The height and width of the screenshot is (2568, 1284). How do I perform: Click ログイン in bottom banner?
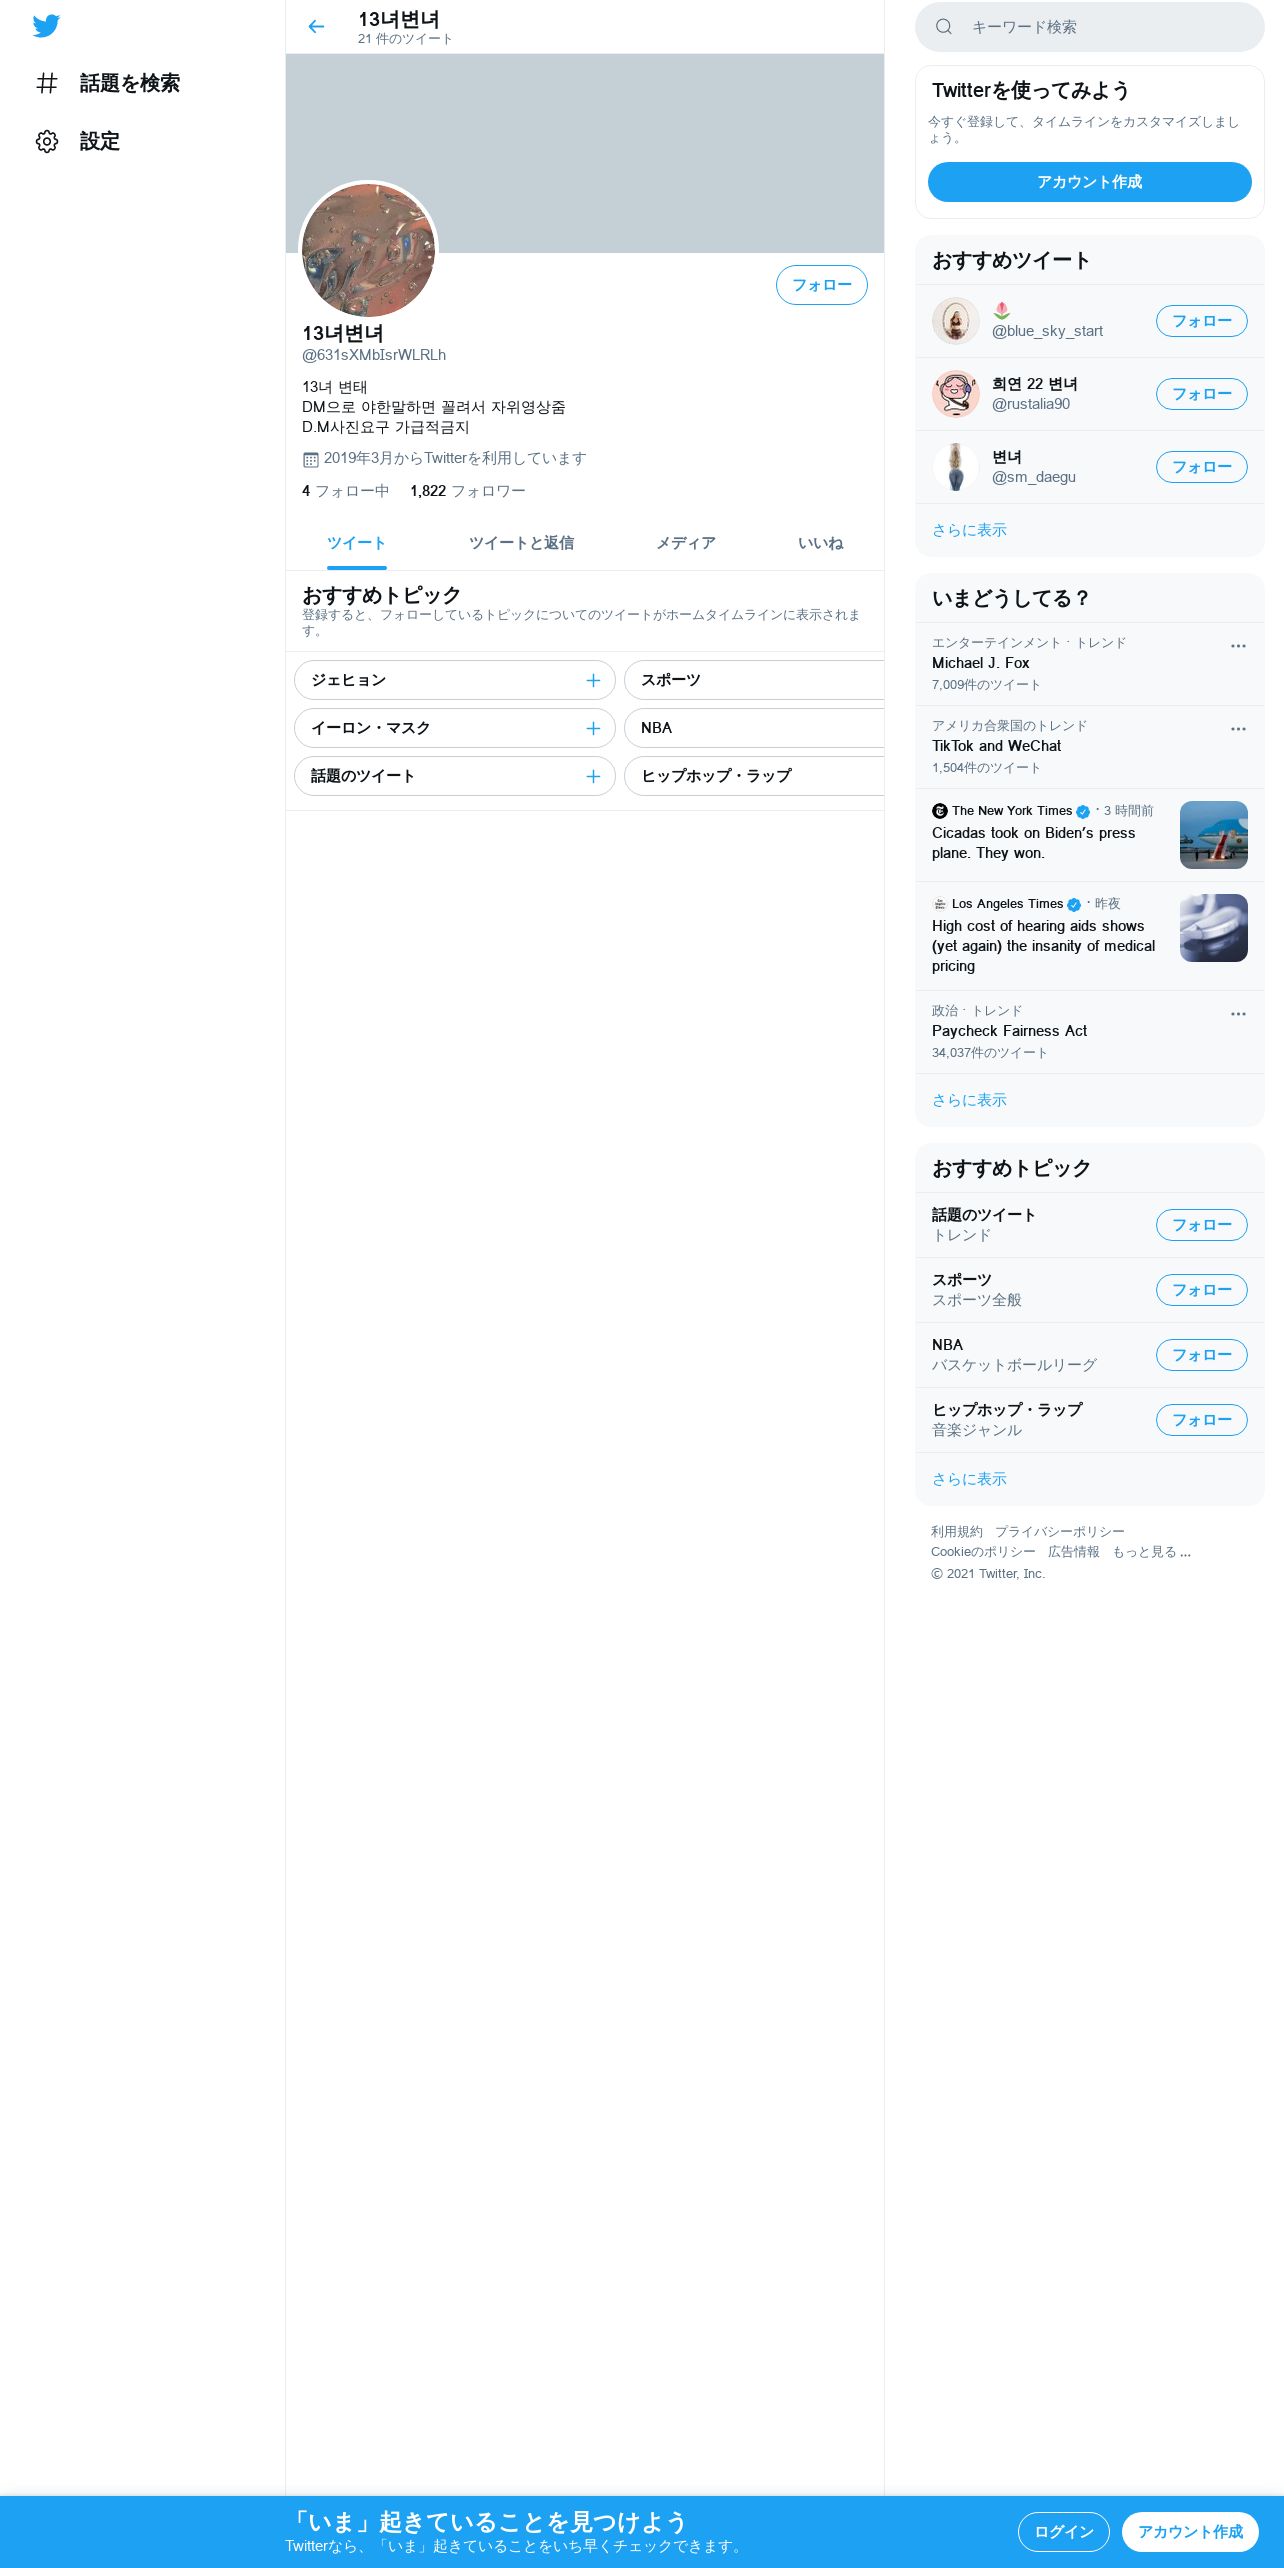(x=1064, y=2532)
